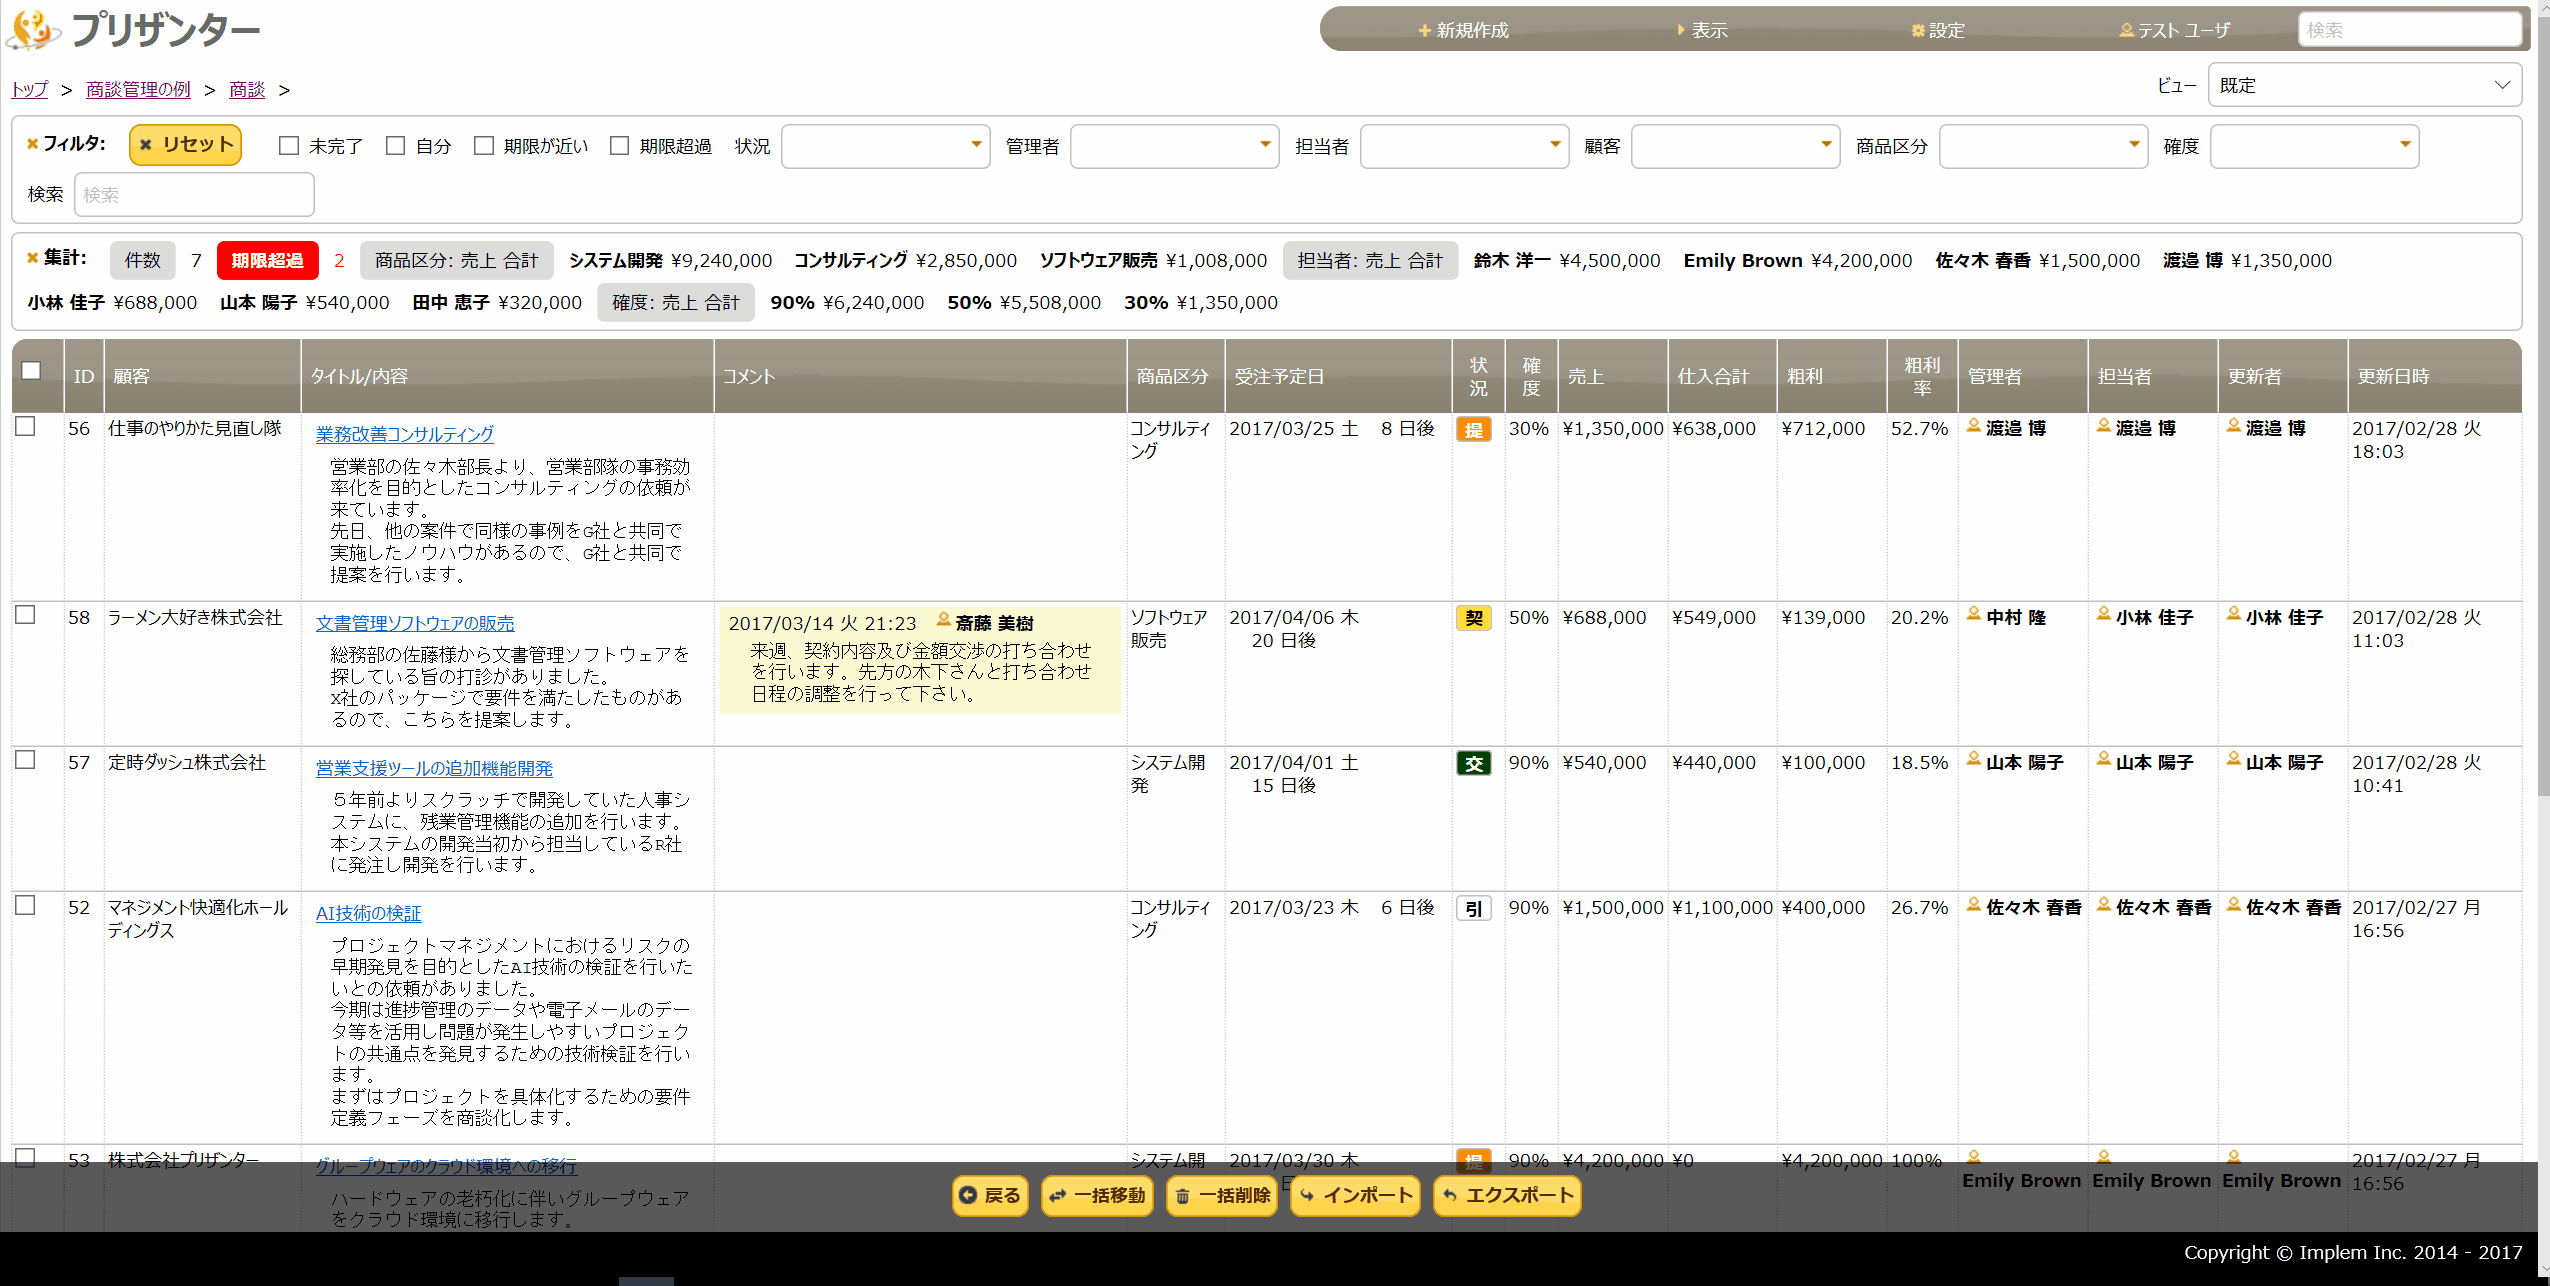Open the 設定 menu
Image resolution: width=2550 pixels, height=1286 pixels.
(1937, 31)
